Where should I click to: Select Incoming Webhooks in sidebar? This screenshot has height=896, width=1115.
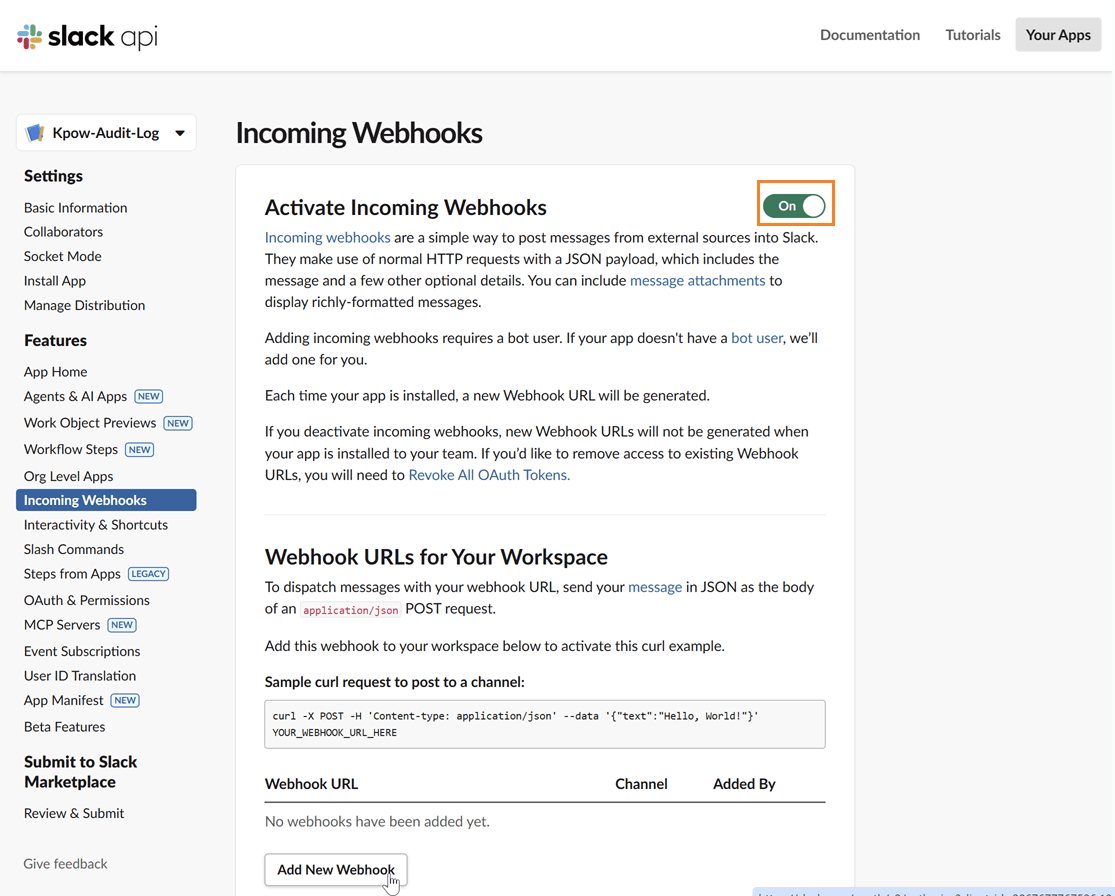(x=106, y=500)
